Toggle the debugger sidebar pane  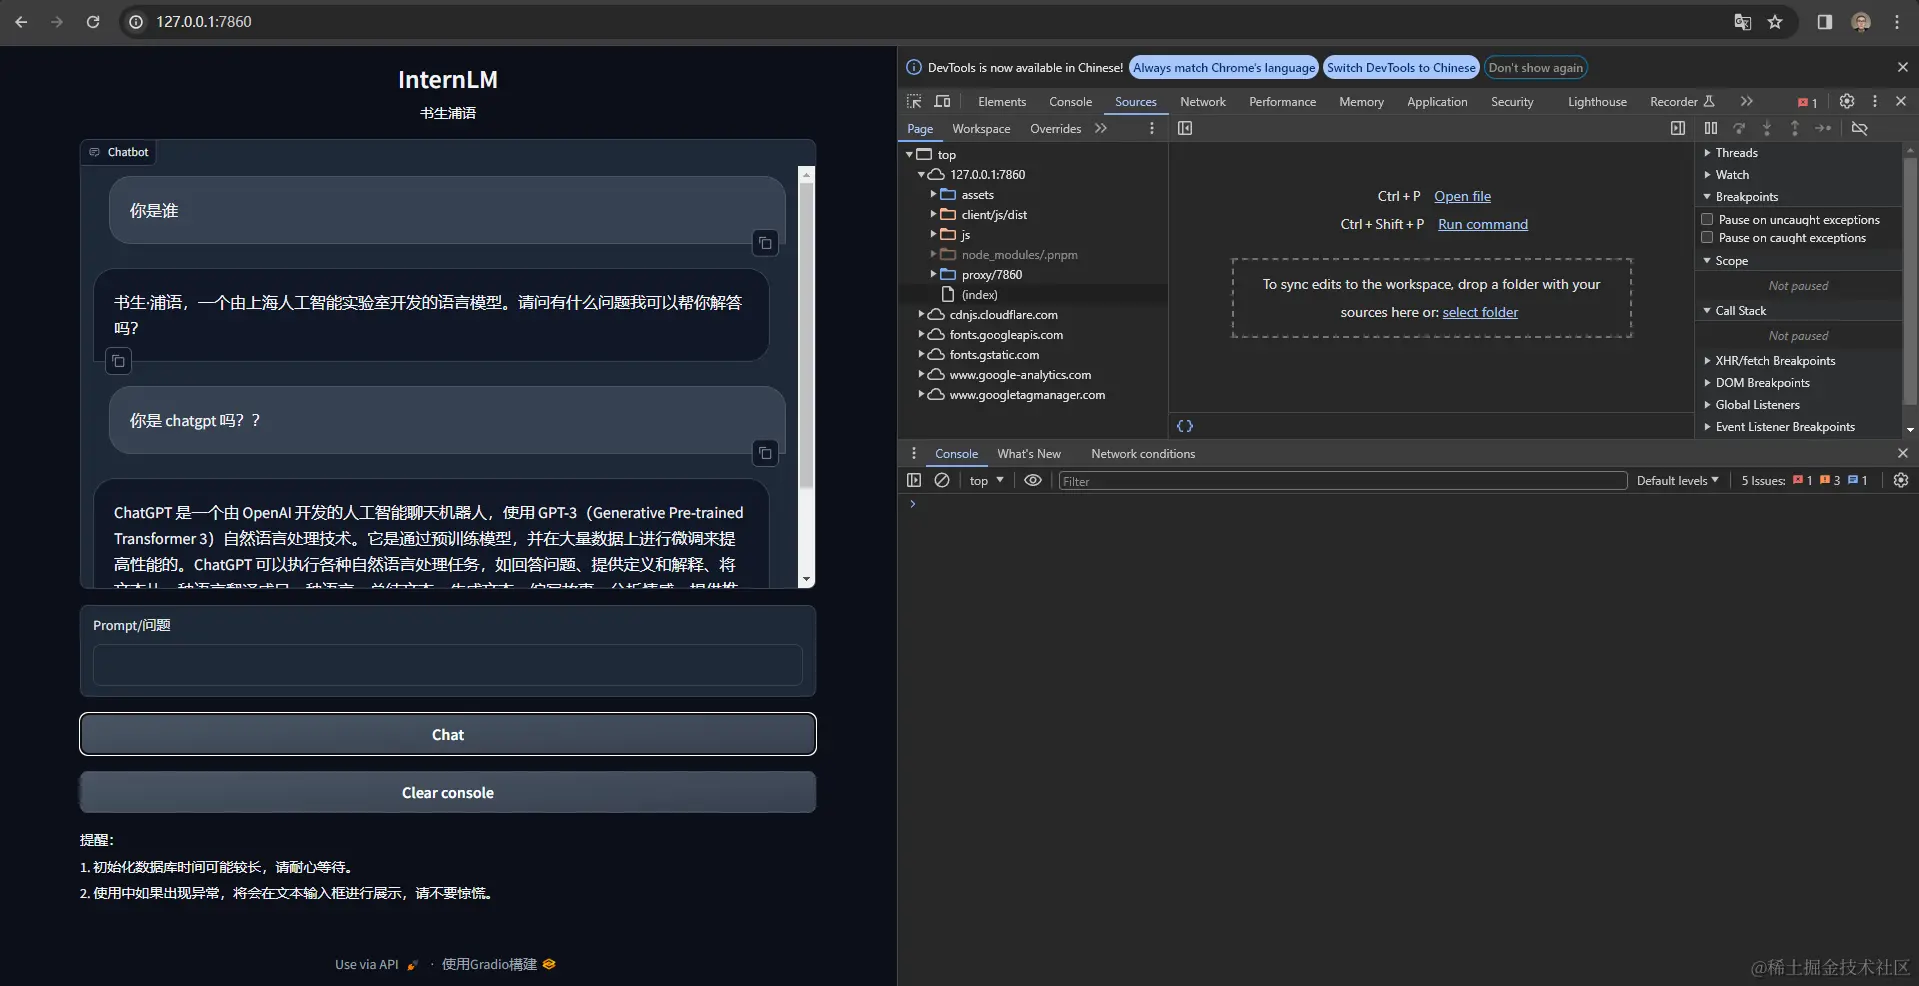1678,128
